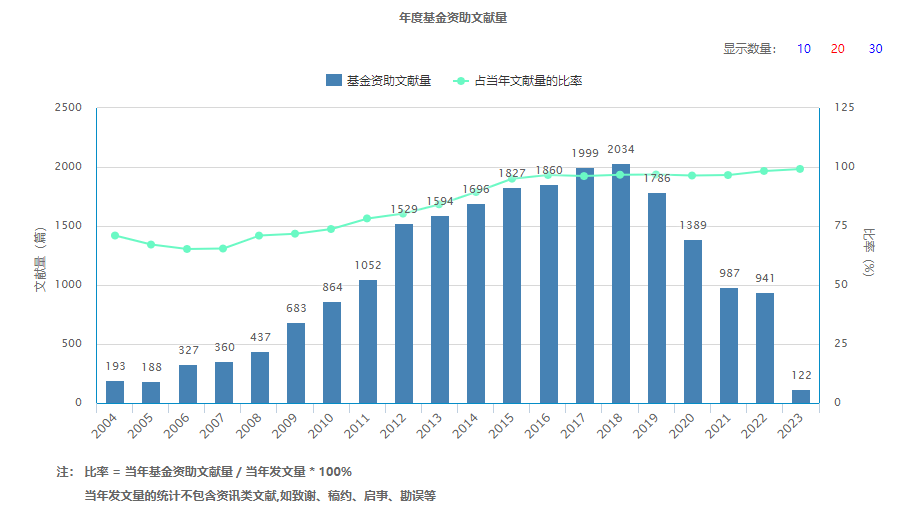This screenshot has width=901, height=521.
Task: Click the 1500 left axis value
Action: click(68, 226)
